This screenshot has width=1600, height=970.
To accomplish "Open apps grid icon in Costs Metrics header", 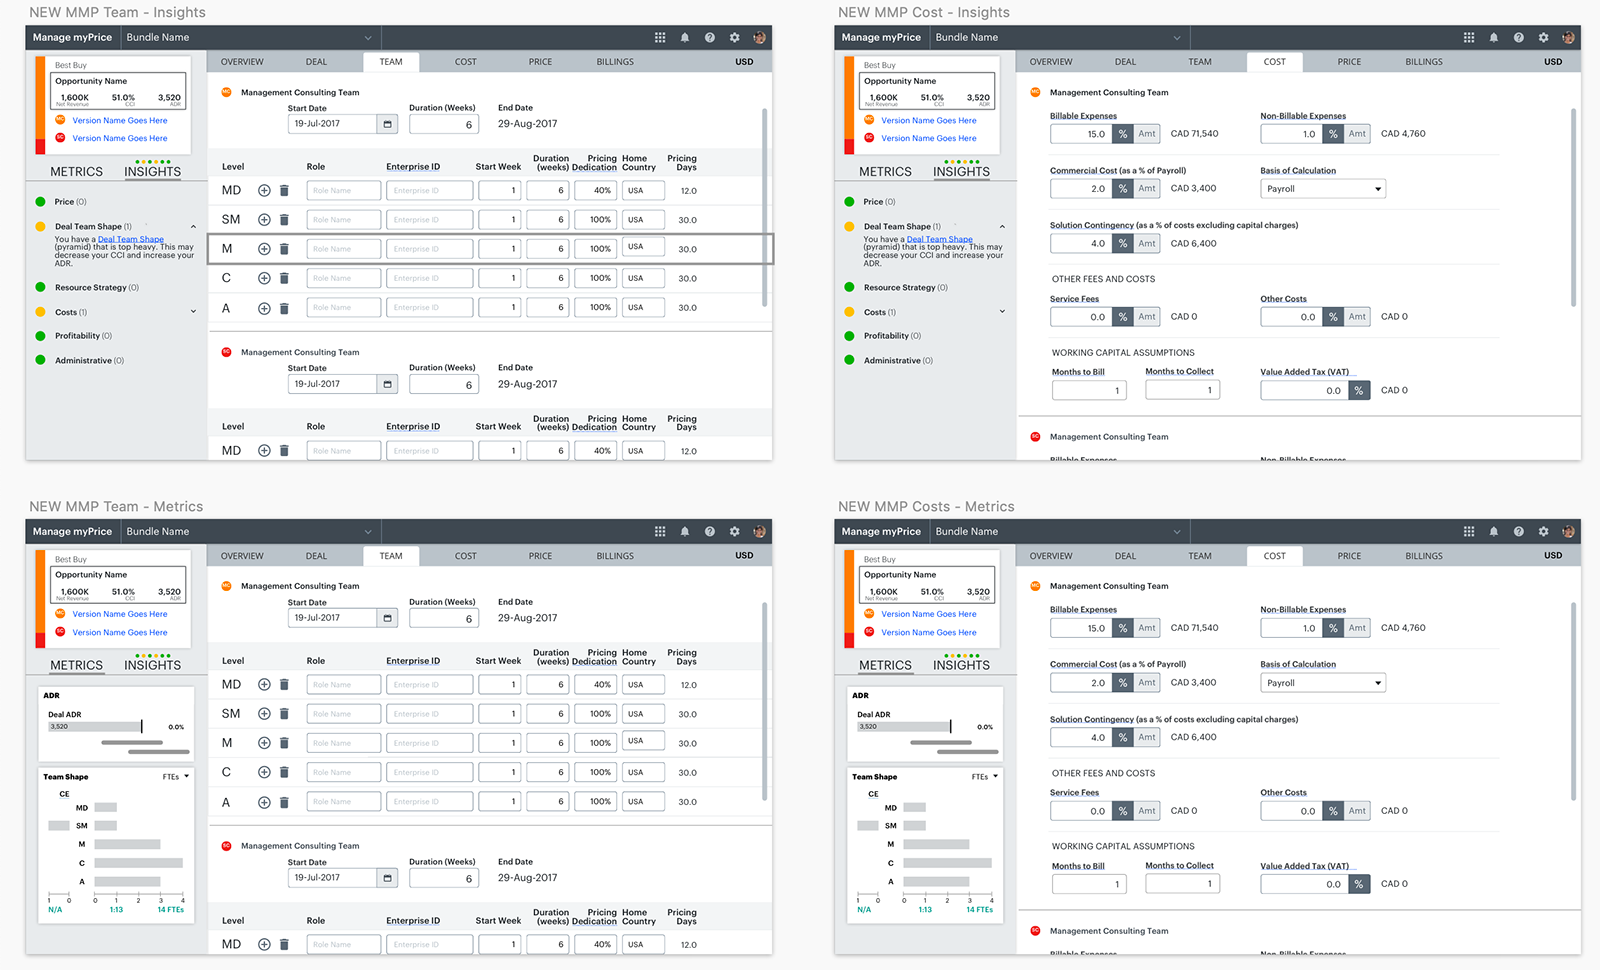I will pos(1469,531).
